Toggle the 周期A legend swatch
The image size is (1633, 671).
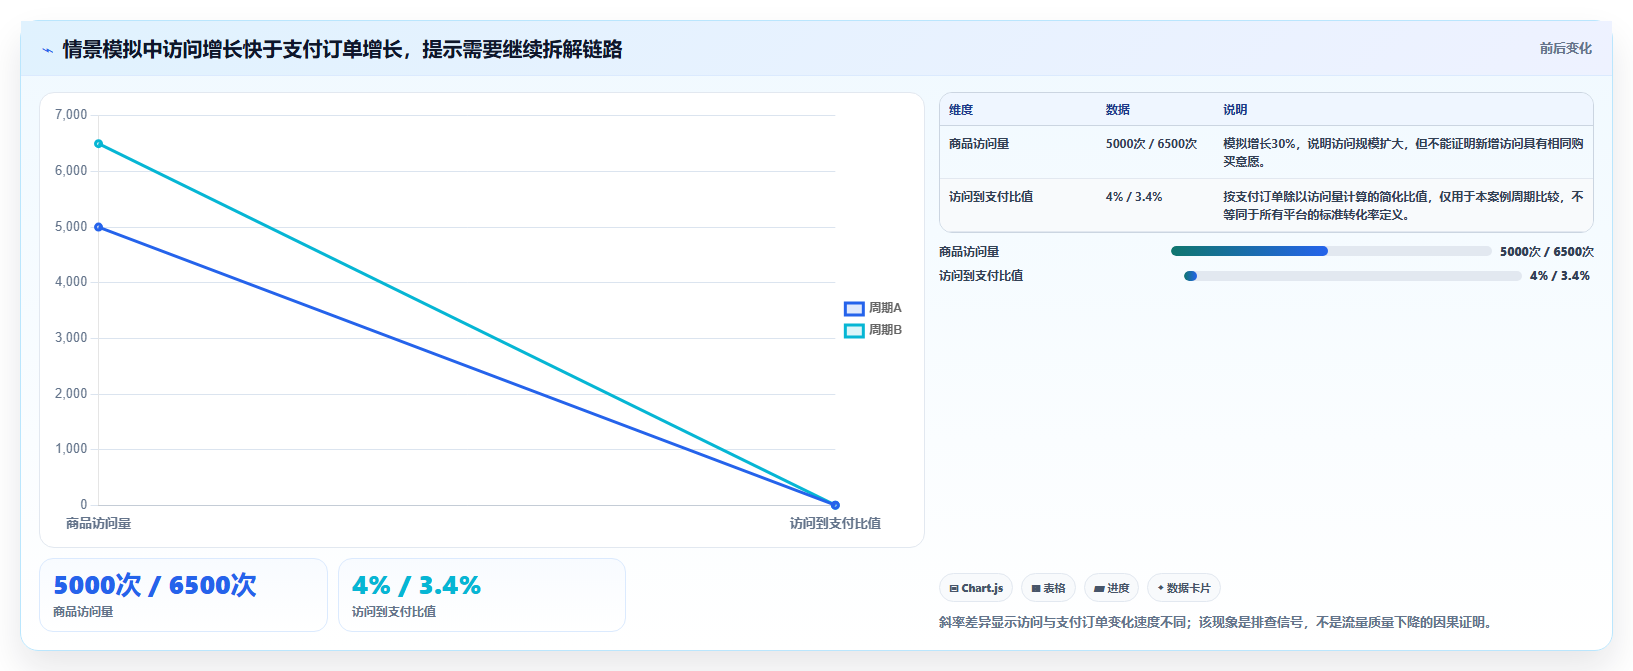(x=854, y=309)
